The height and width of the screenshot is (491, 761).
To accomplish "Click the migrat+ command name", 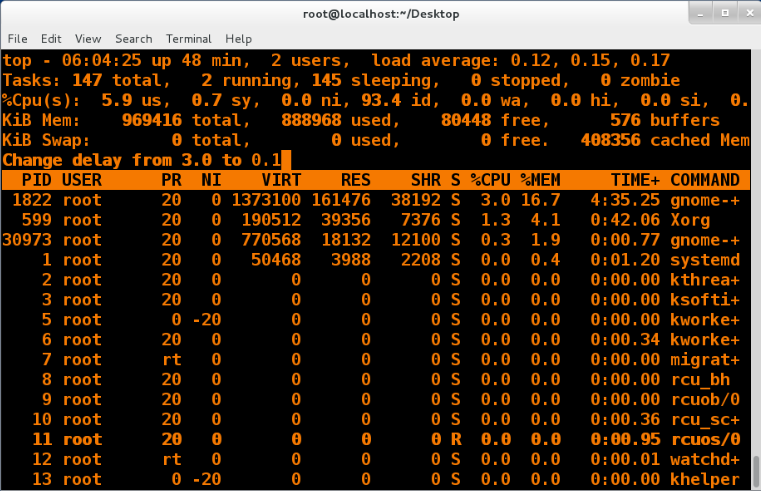I will 705,360.
